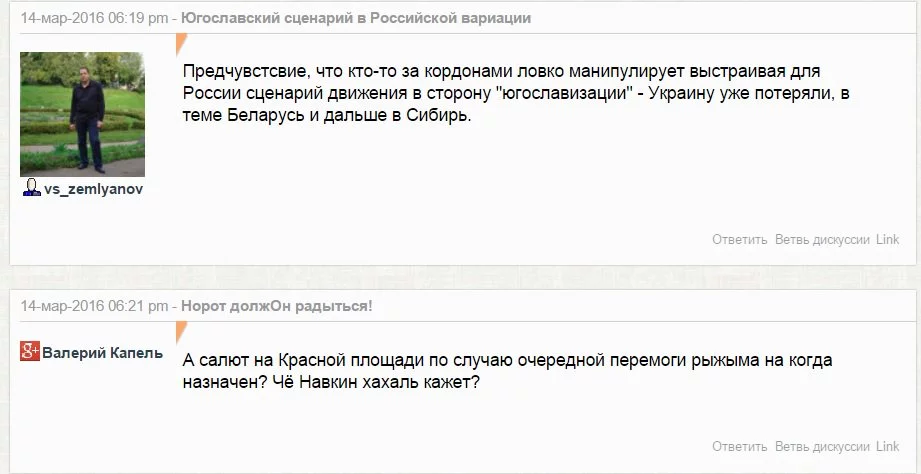
Task: Click orange corner marker in Валерий Капель's comment
Action: point(181,331)
